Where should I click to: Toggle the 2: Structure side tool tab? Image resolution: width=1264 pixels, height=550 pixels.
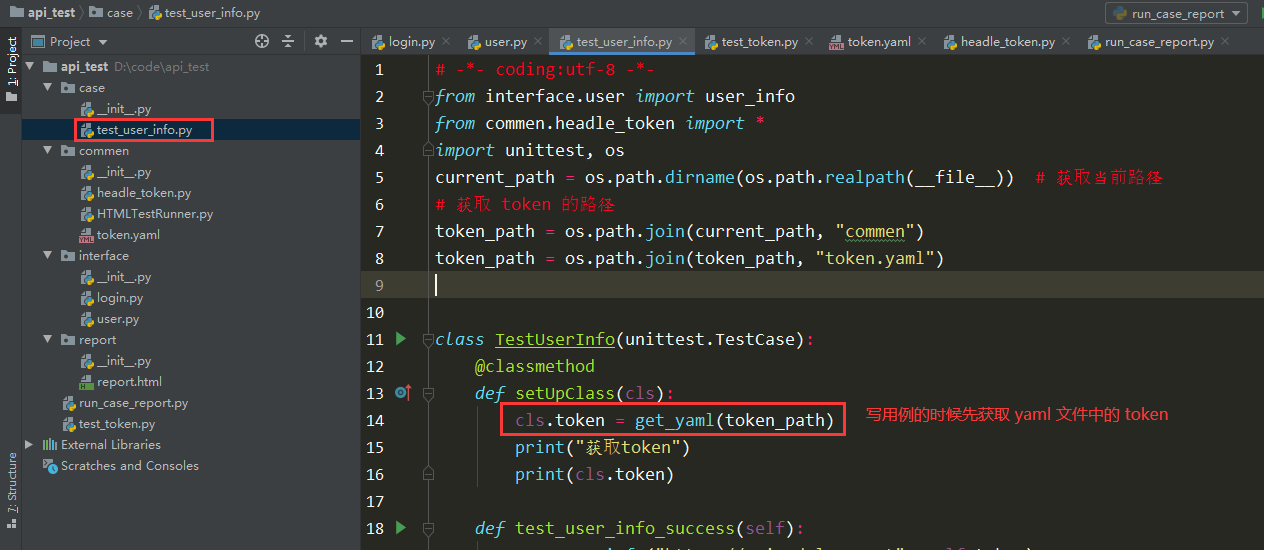(11, 488)
